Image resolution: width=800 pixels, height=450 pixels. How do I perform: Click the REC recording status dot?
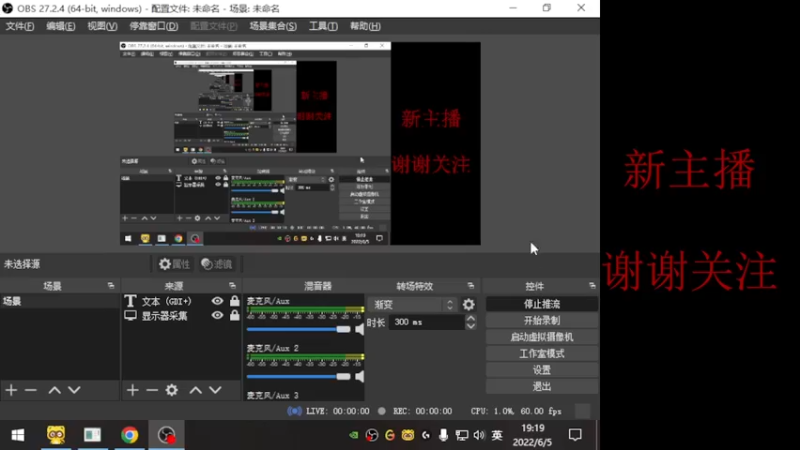(382, 411)
